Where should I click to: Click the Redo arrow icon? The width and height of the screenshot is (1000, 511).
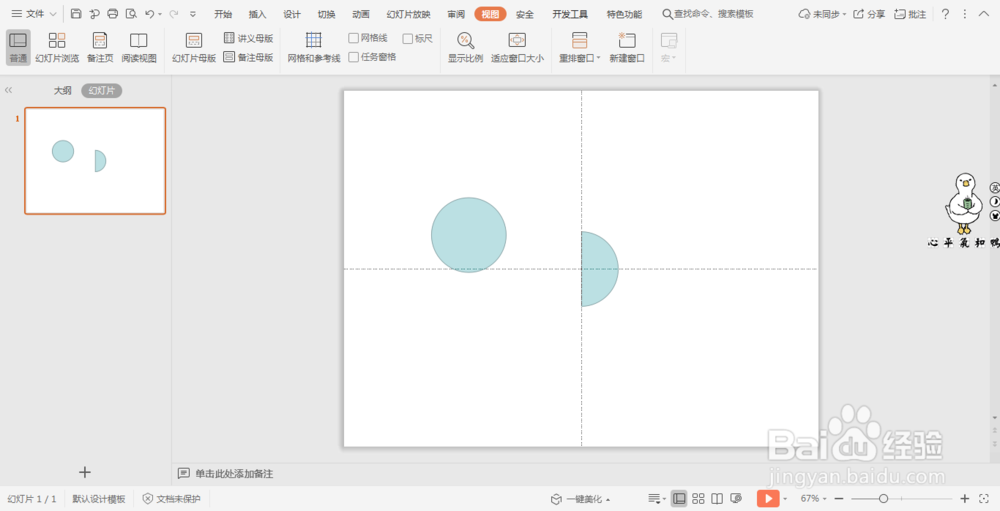(173, 13)
